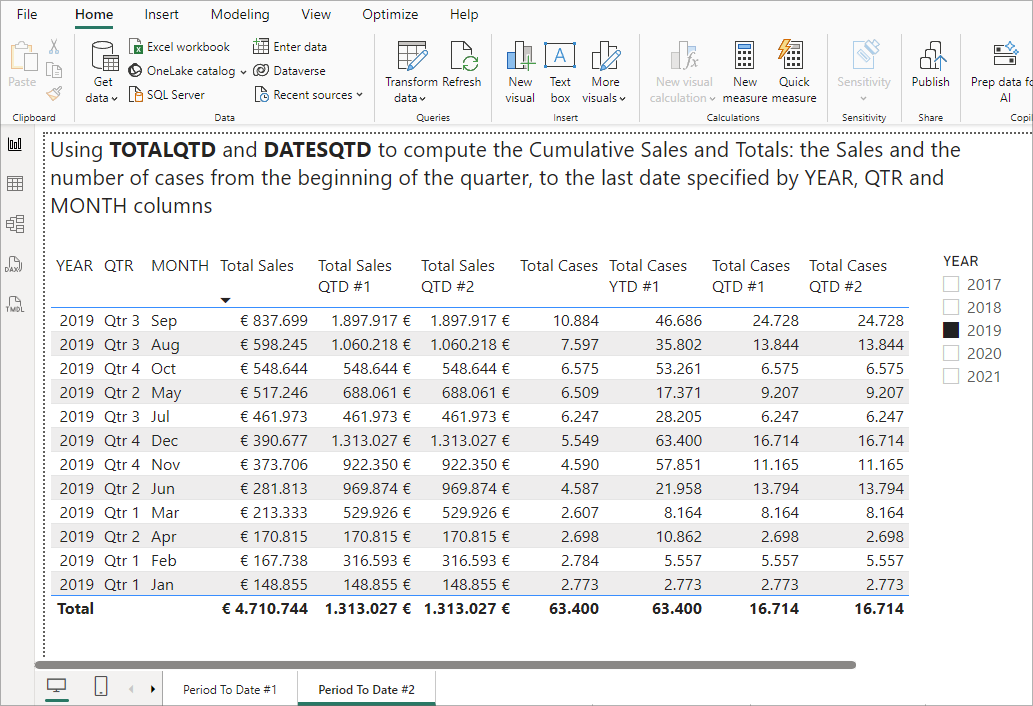The width and height of the screenshot is (1033, 706).
Task: Switch to Period To Date #1 page
Action: [x=229, y=689]
